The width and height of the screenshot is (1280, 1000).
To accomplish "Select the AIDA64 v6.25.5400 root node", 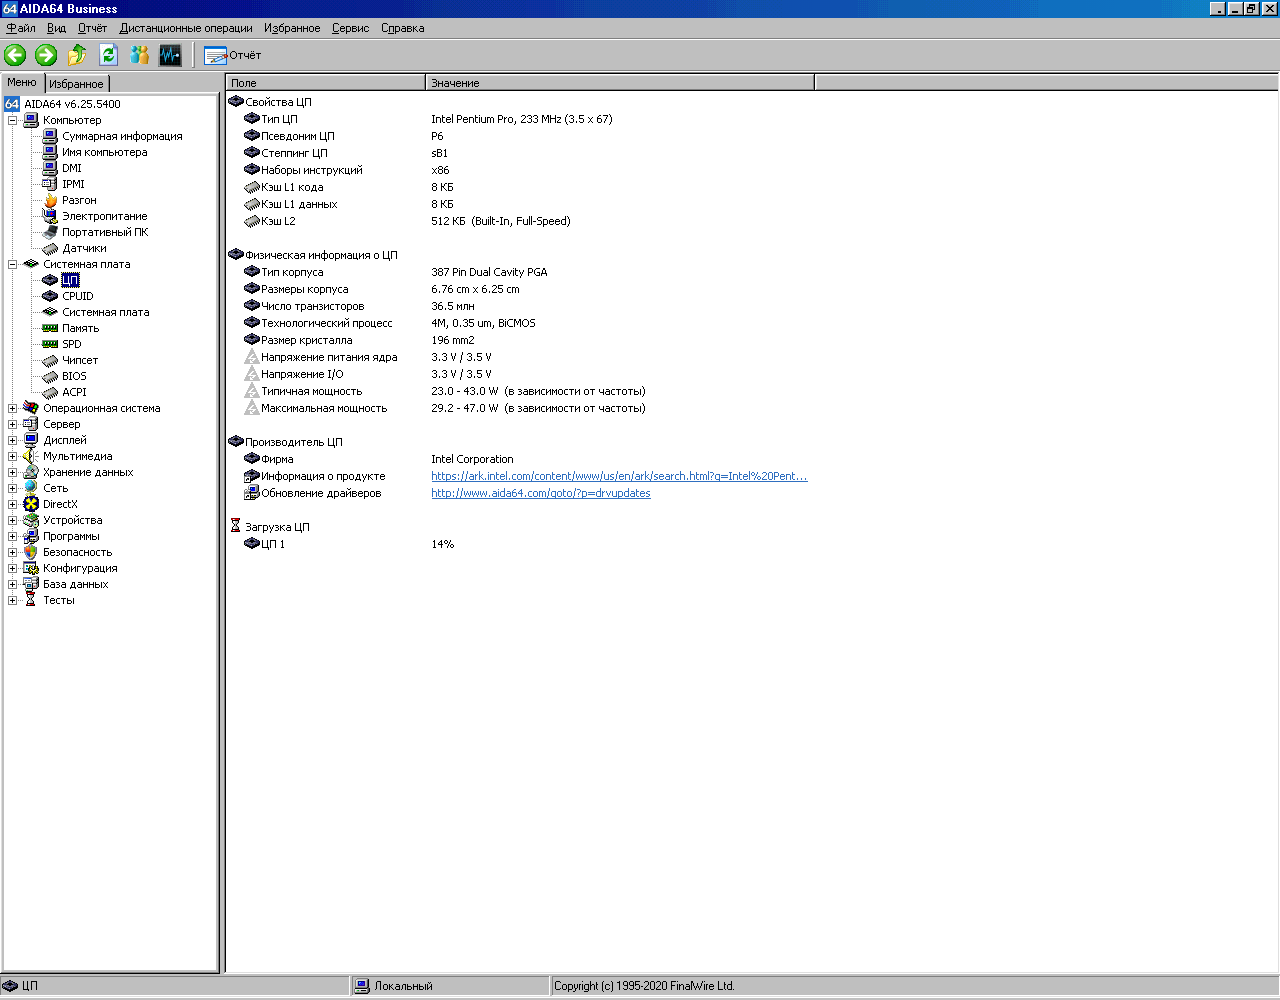I will (72, 104).
